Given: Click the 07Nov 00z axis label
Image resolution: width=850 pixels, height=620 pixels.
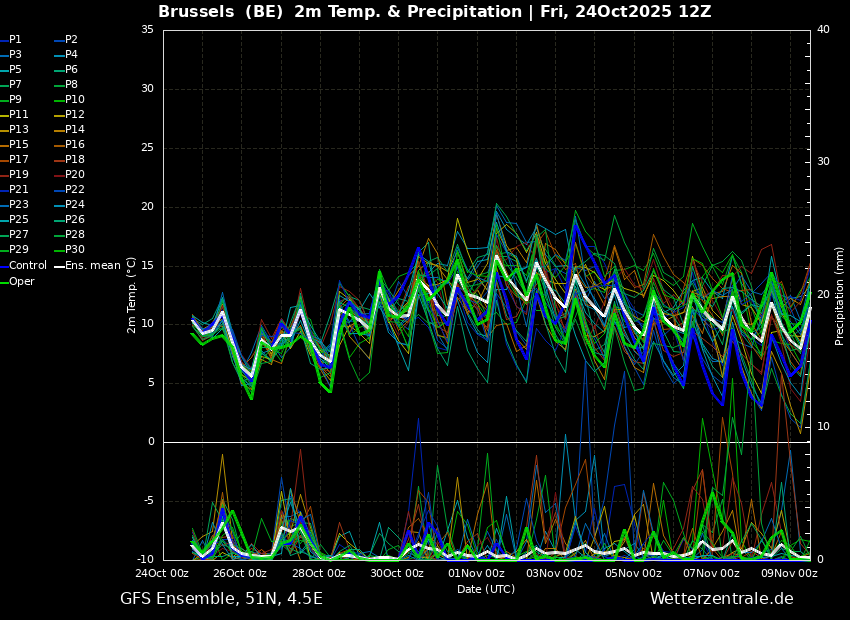Looking at the screenshot, I should (711, 573).
